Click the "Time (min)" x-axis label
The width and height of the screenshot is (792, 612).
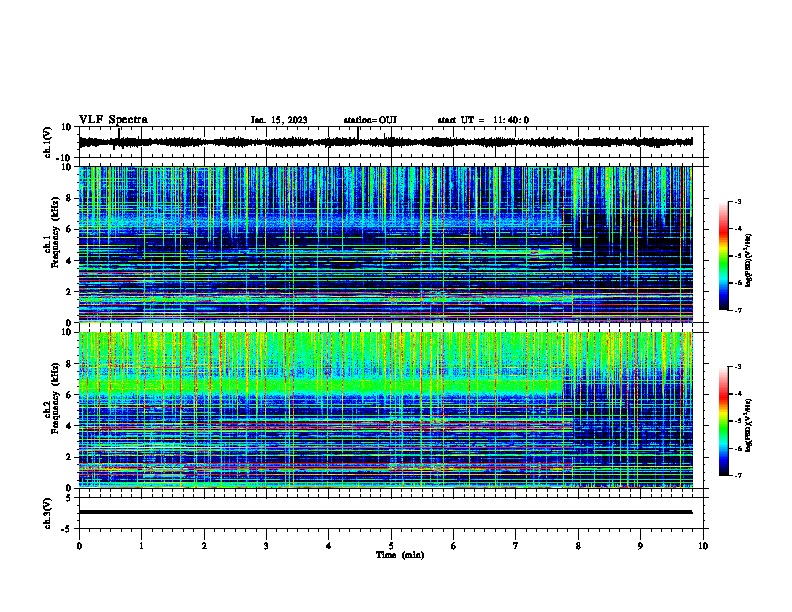click(400, 555)
